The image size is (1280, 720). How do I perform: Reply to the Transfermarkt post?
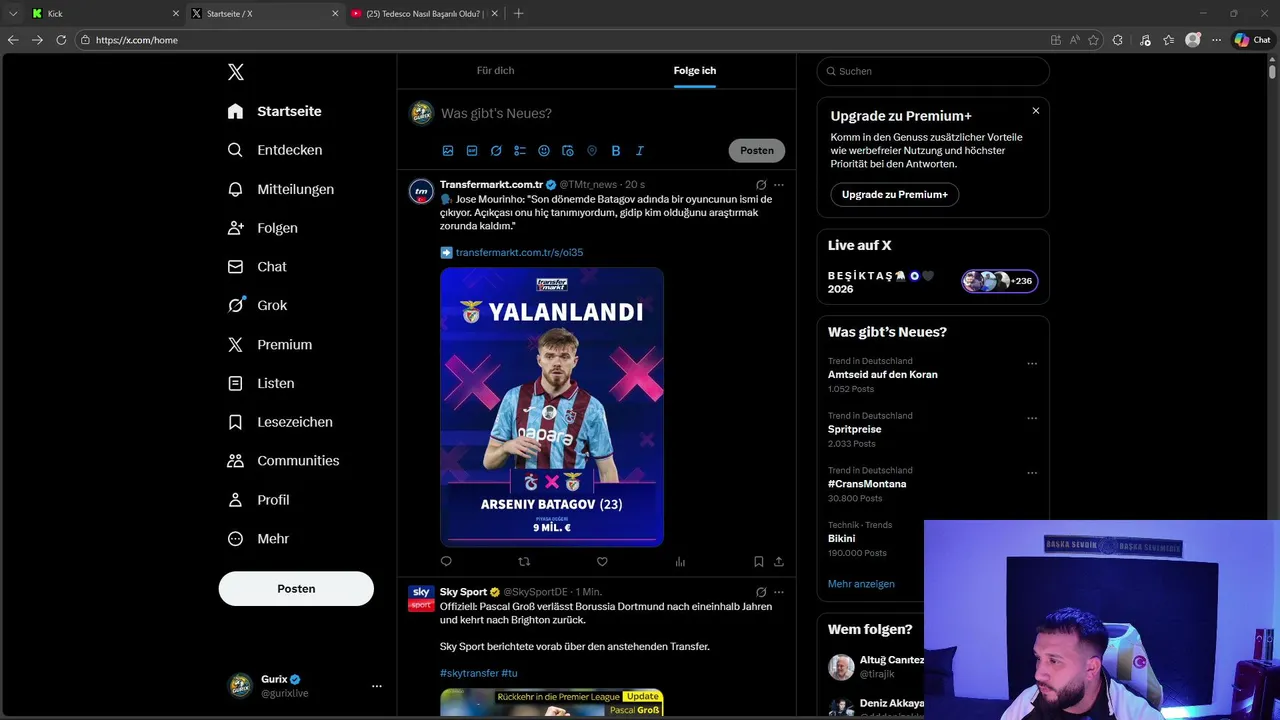pos(446,562)
